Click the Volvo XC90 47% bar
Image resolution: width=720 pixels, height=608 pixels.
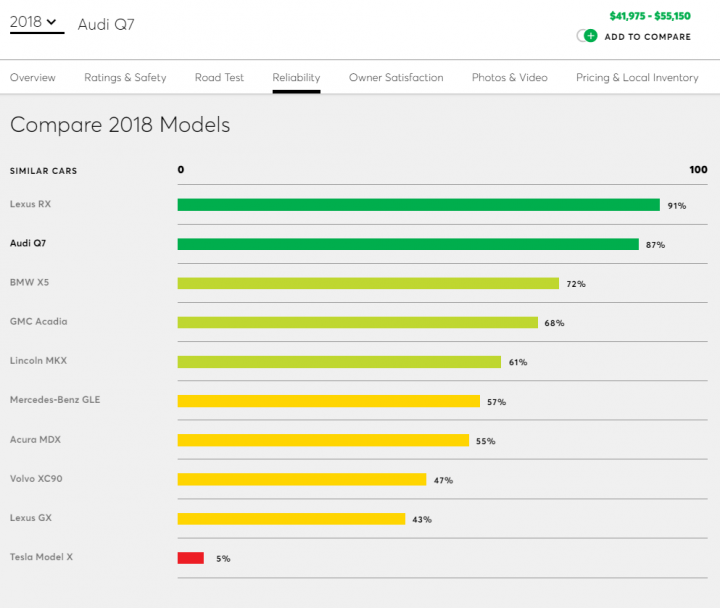tap(302, 479)
